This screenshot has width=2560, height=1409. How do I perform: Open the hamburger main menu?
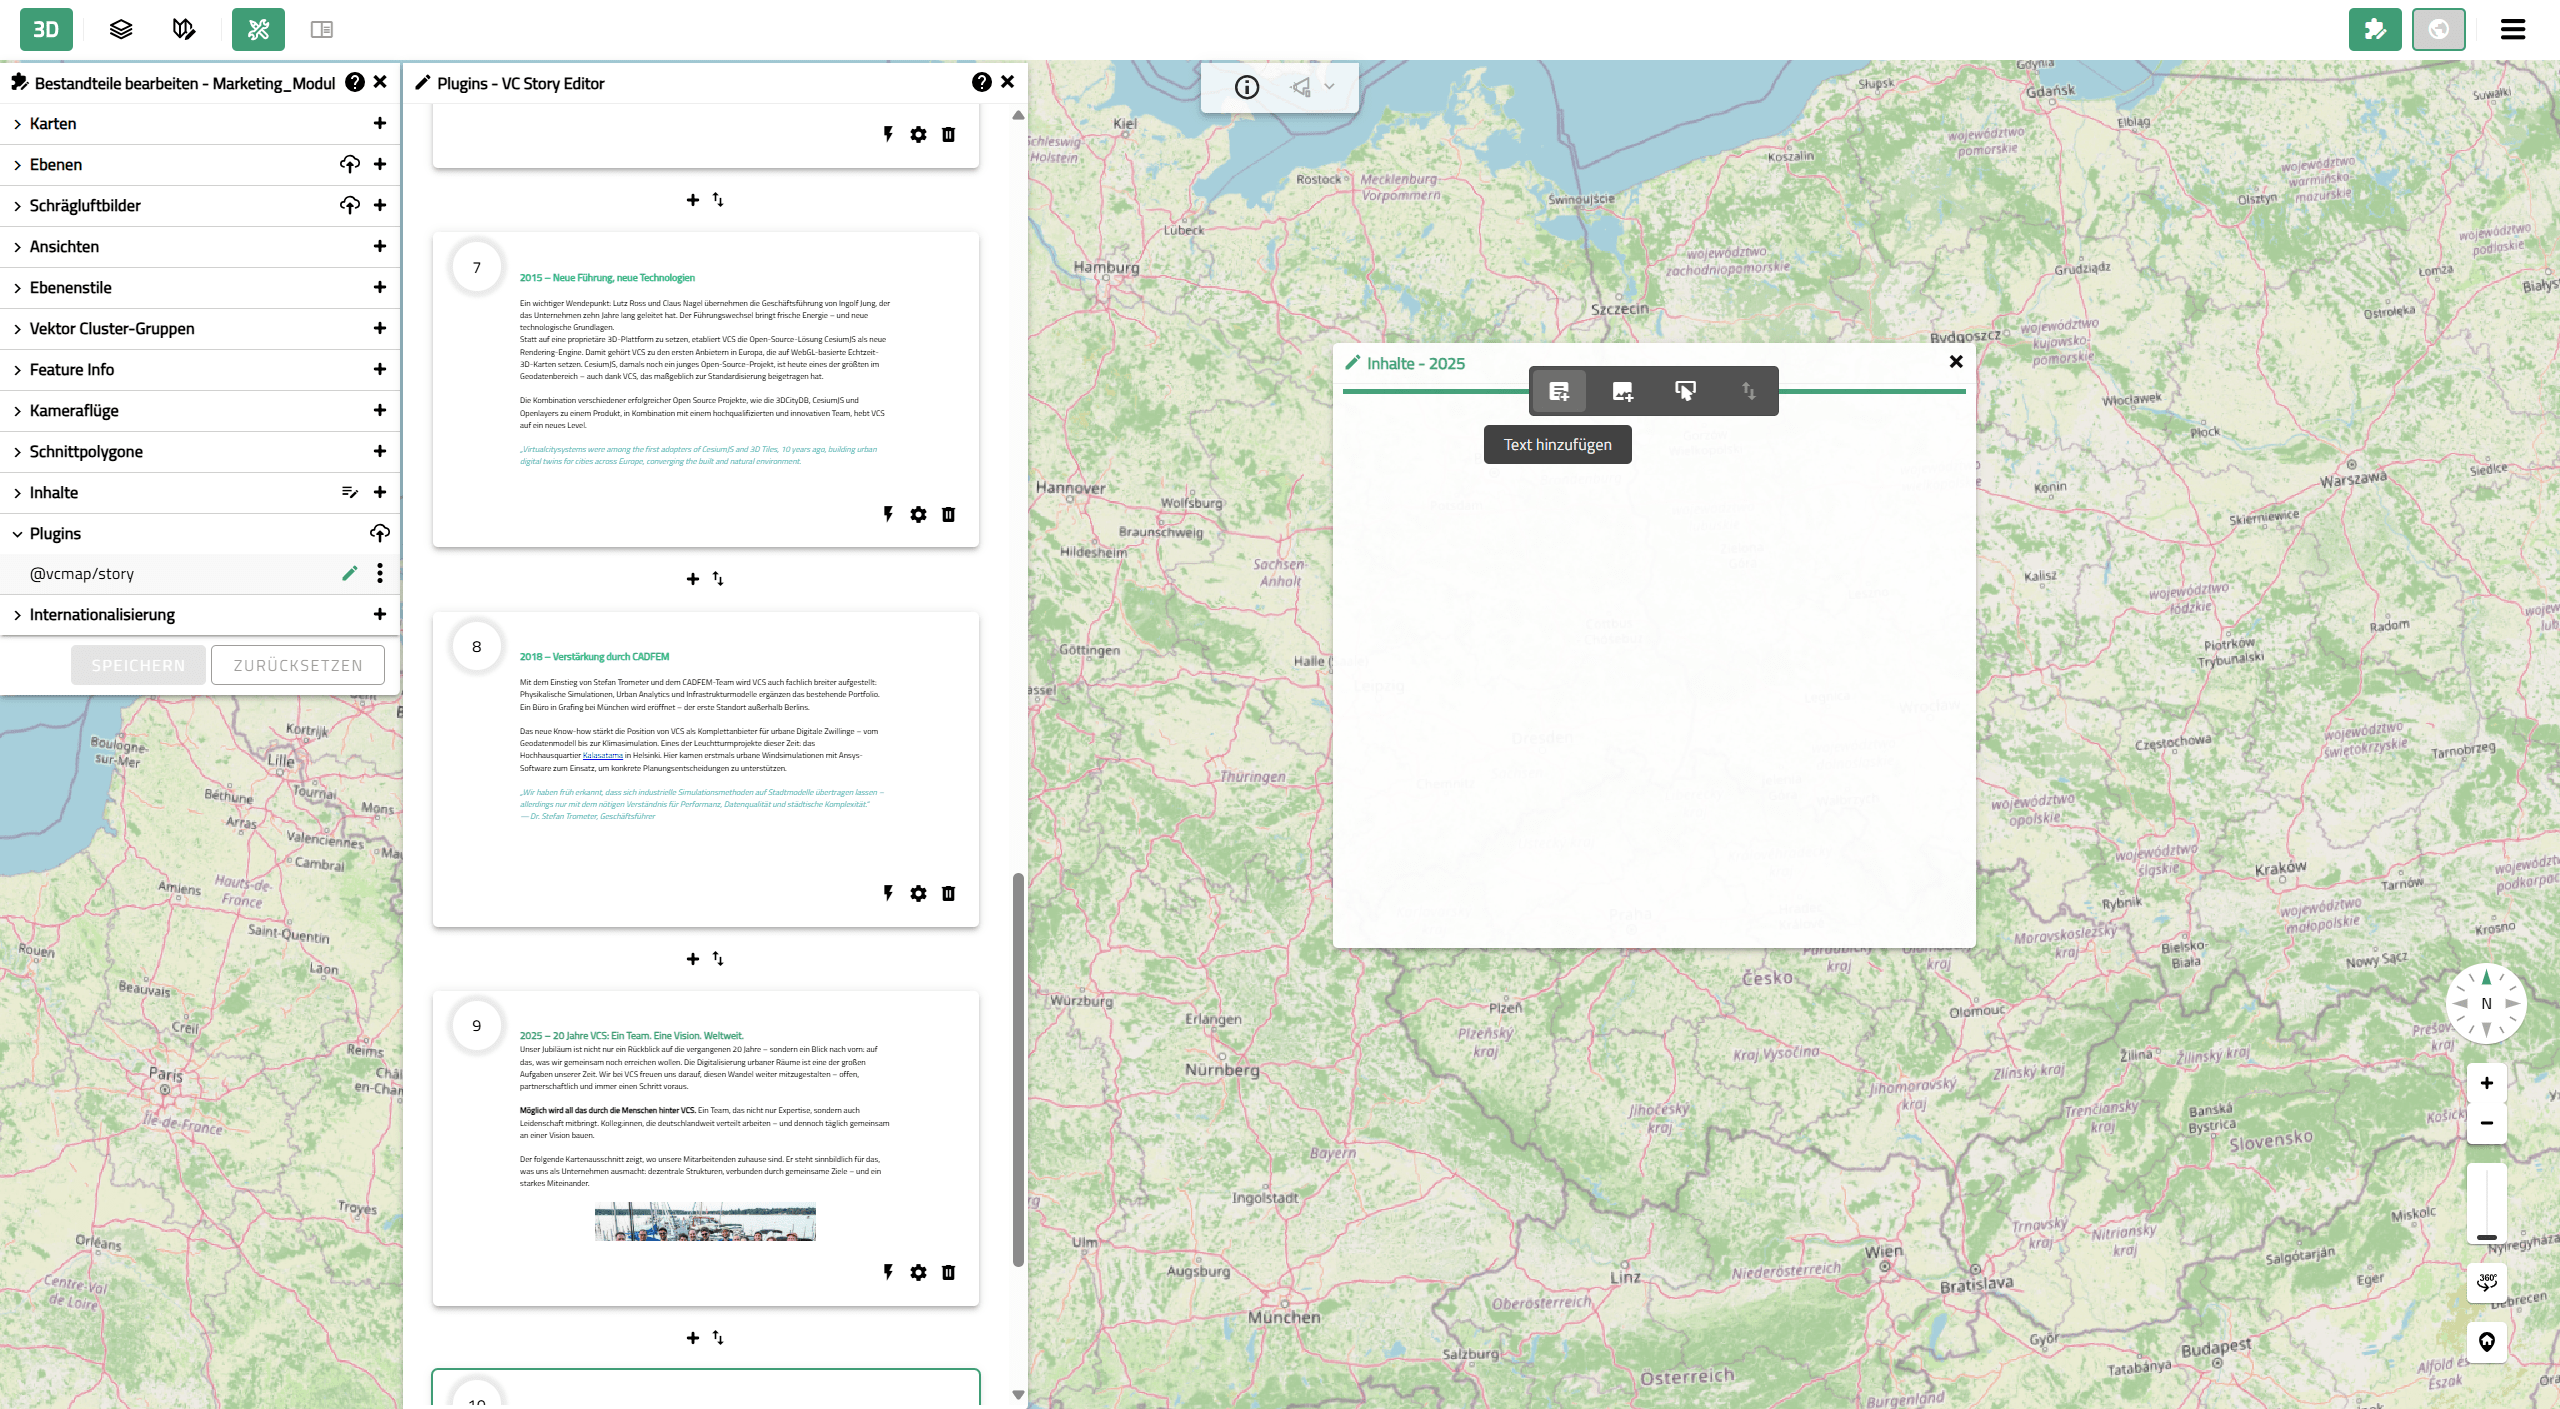click(x=2513, y=29)
